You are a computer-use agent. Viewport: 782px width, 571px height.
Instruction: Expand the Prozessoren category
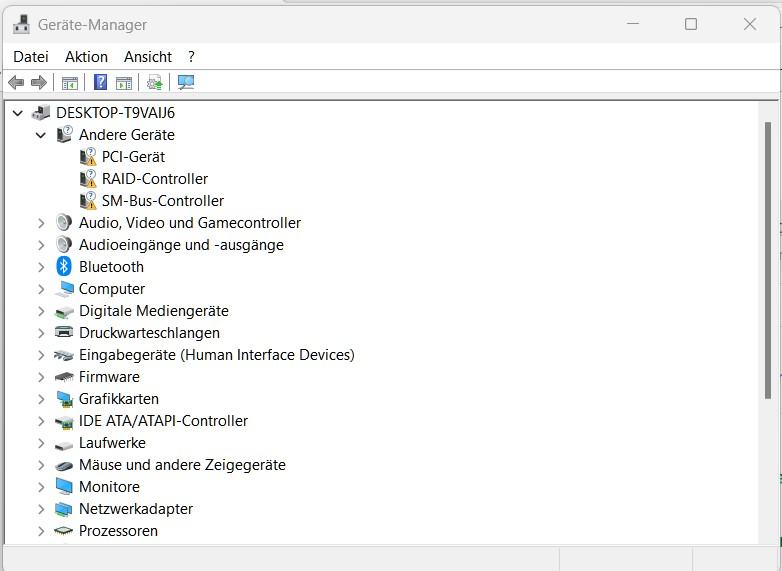[x=41, y=531]
